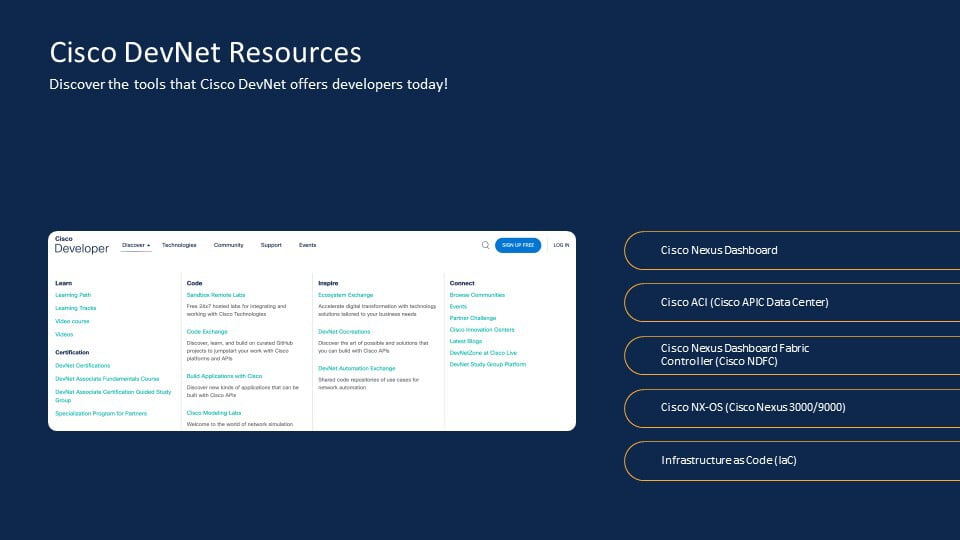Select the Cisco Nexus Dashboard pill
Screen dimensions: 960x540
tap(792, 250)
